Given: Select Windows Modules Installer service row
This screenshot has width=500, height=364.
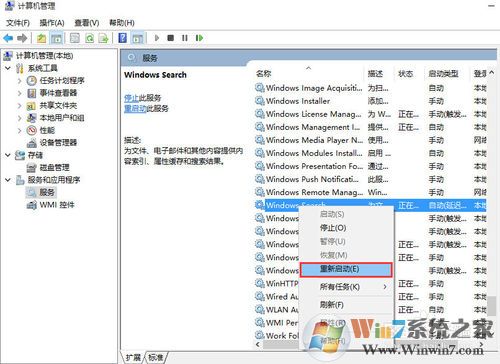Looking at the screenshot, I should tap(370, 153).
